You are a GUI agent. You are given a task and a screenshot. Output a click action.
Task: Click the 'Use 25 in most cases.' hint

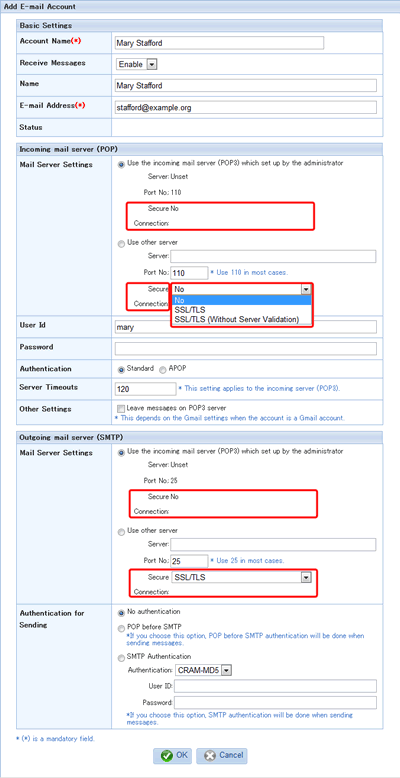coord(247,561)
